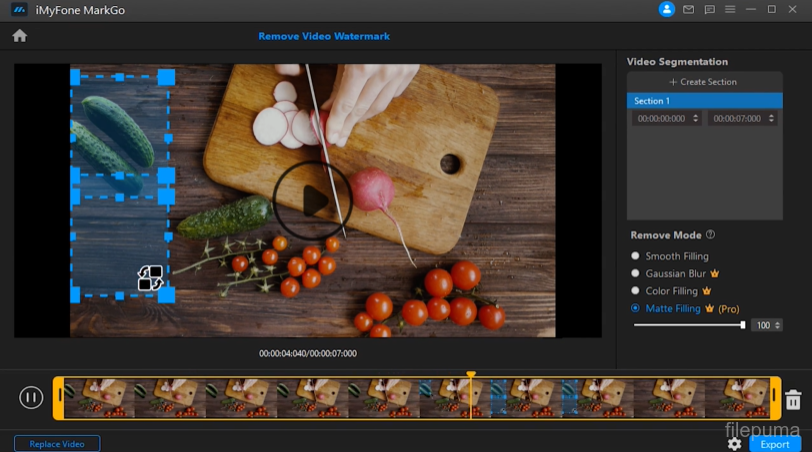
Task: Adjust the section end time stepper
Action: click(x=771, y=118)
